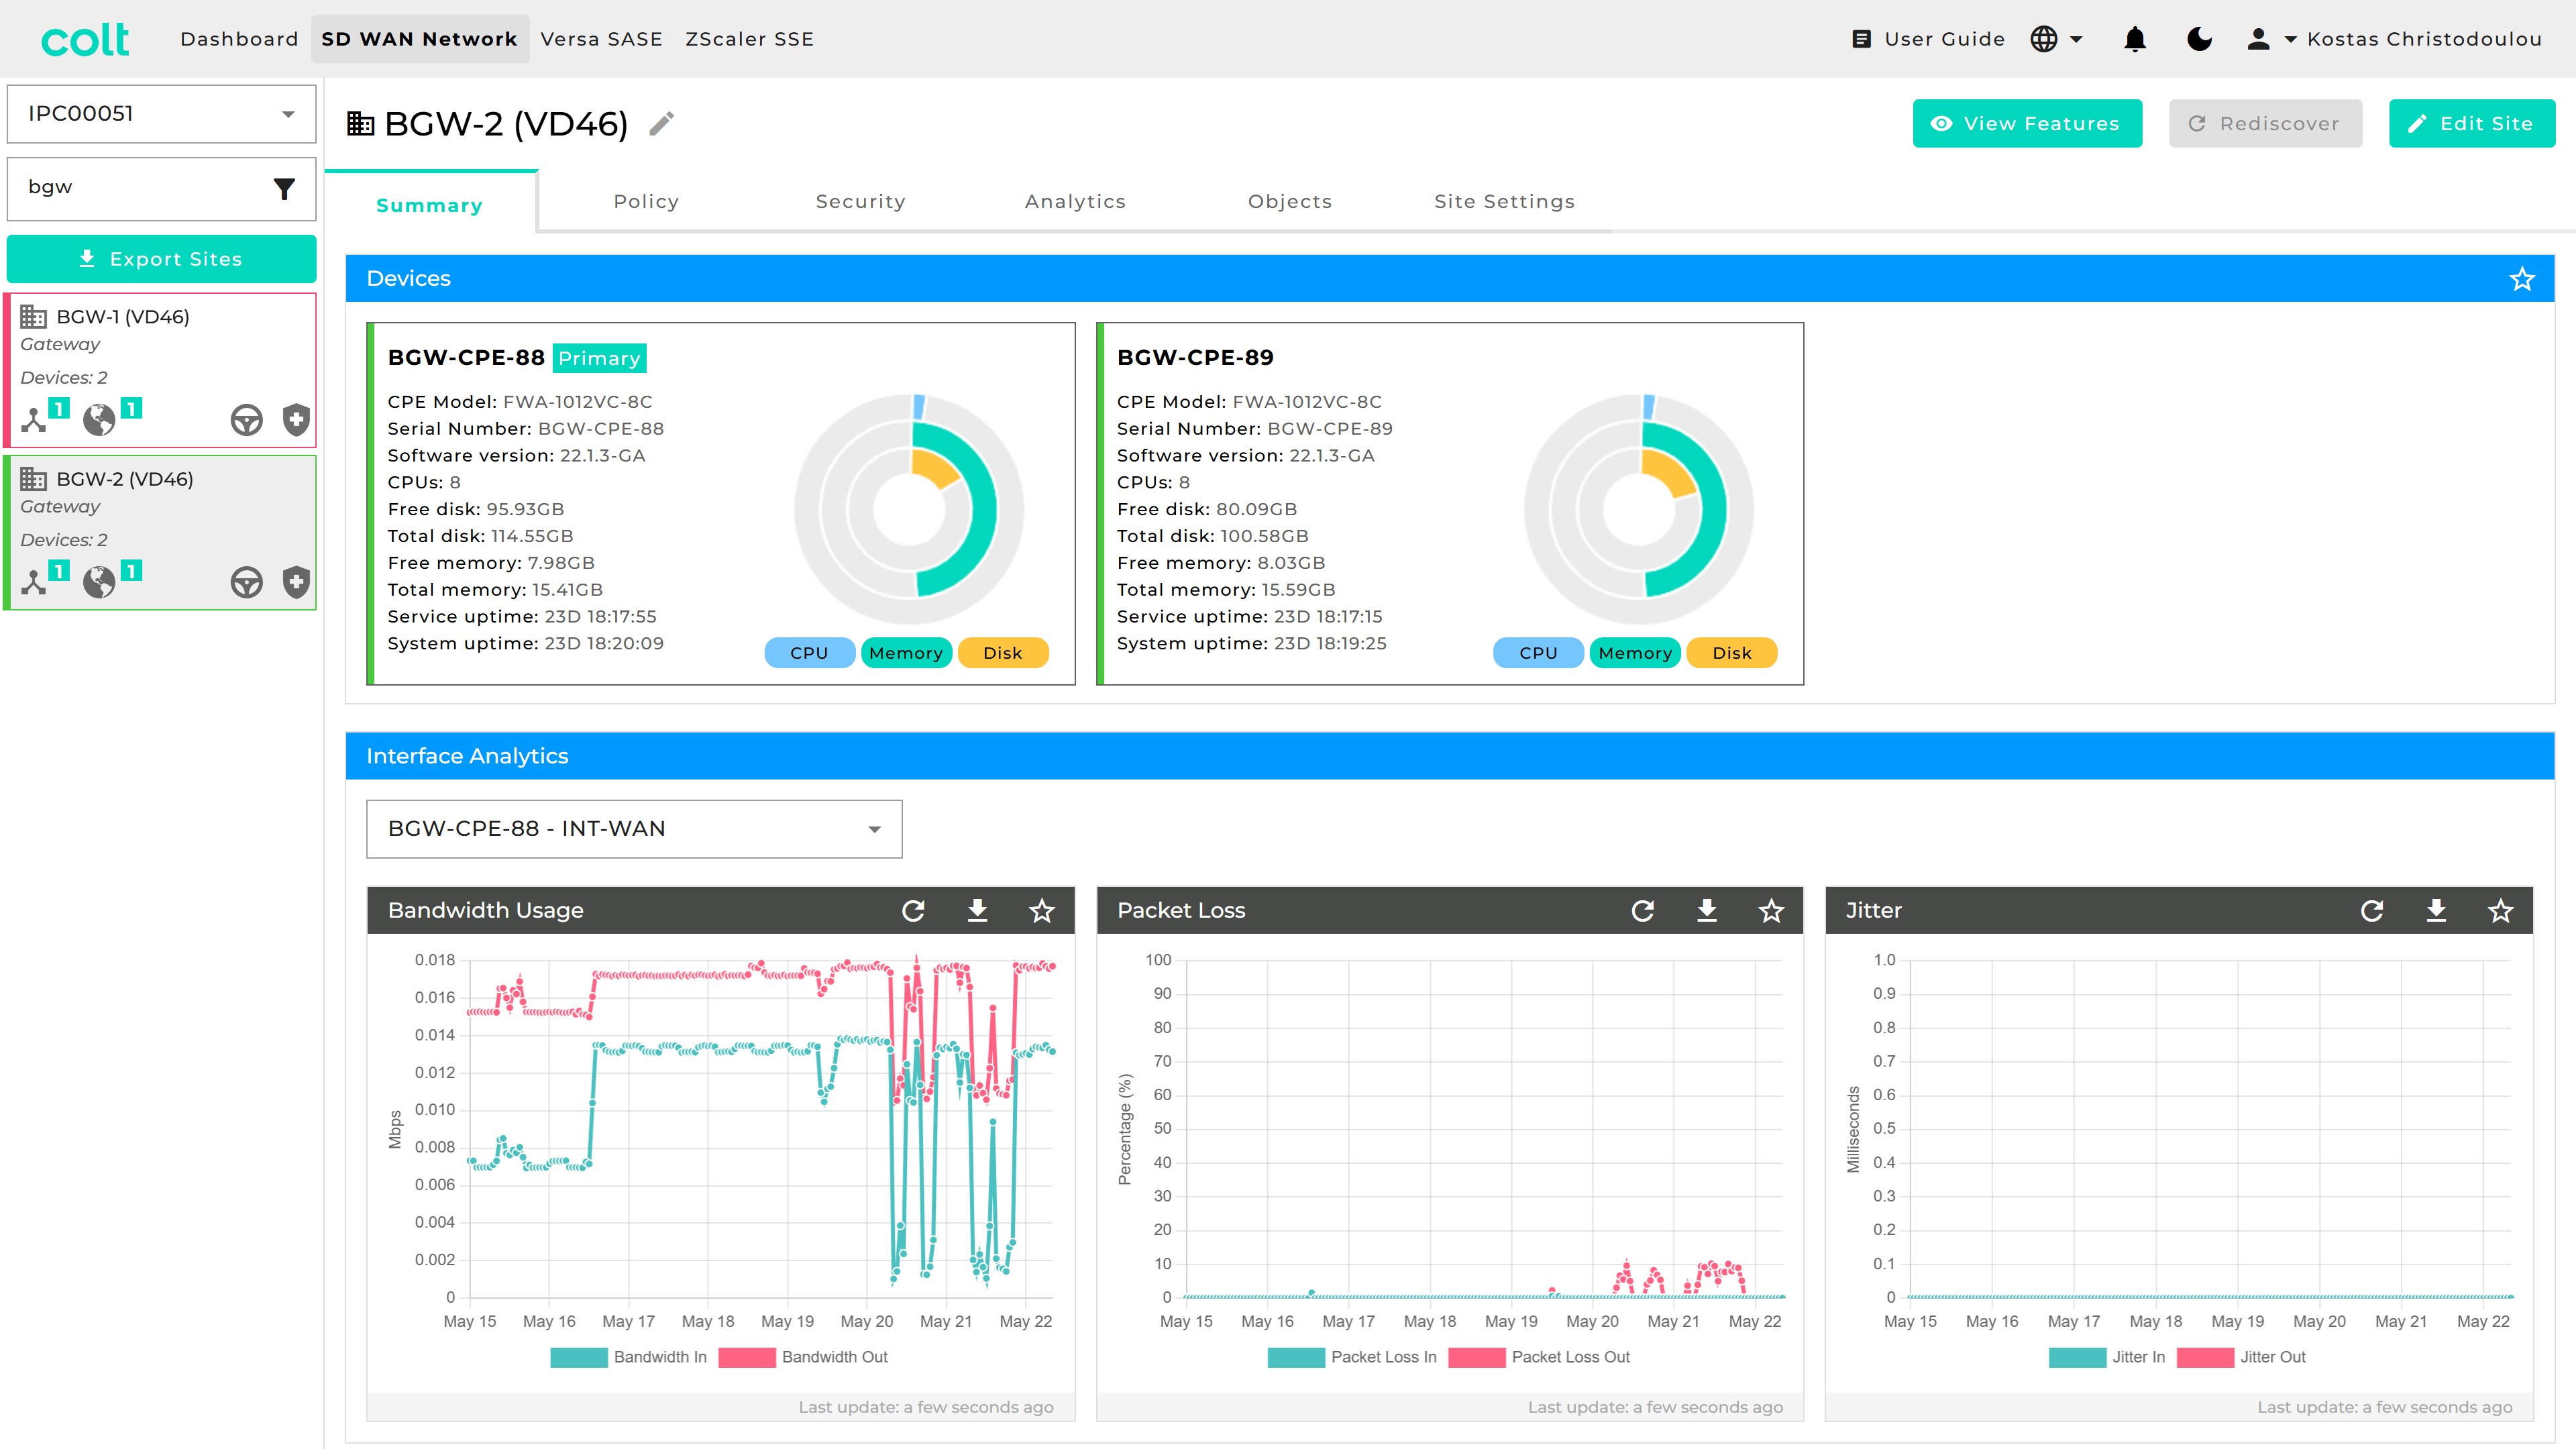This screenshot has height=1449, width=2576.
Task: Click the Rediscover button
Action: click(2265, 123)
